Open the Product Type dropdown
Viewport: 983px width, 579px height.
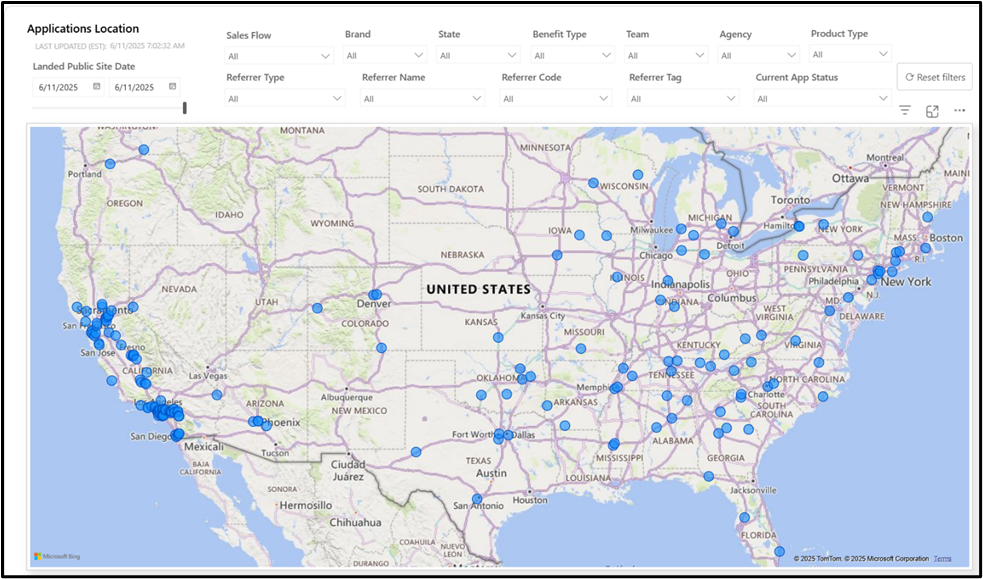click(850, 55)
